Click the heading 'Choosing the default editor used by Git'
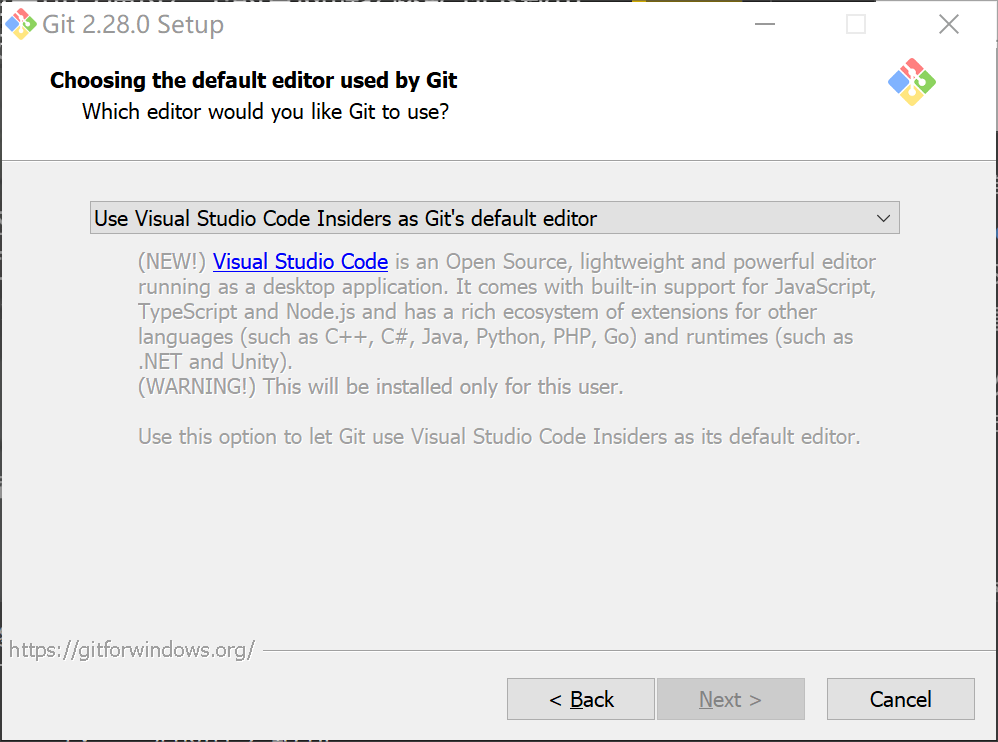 point(253,80)
